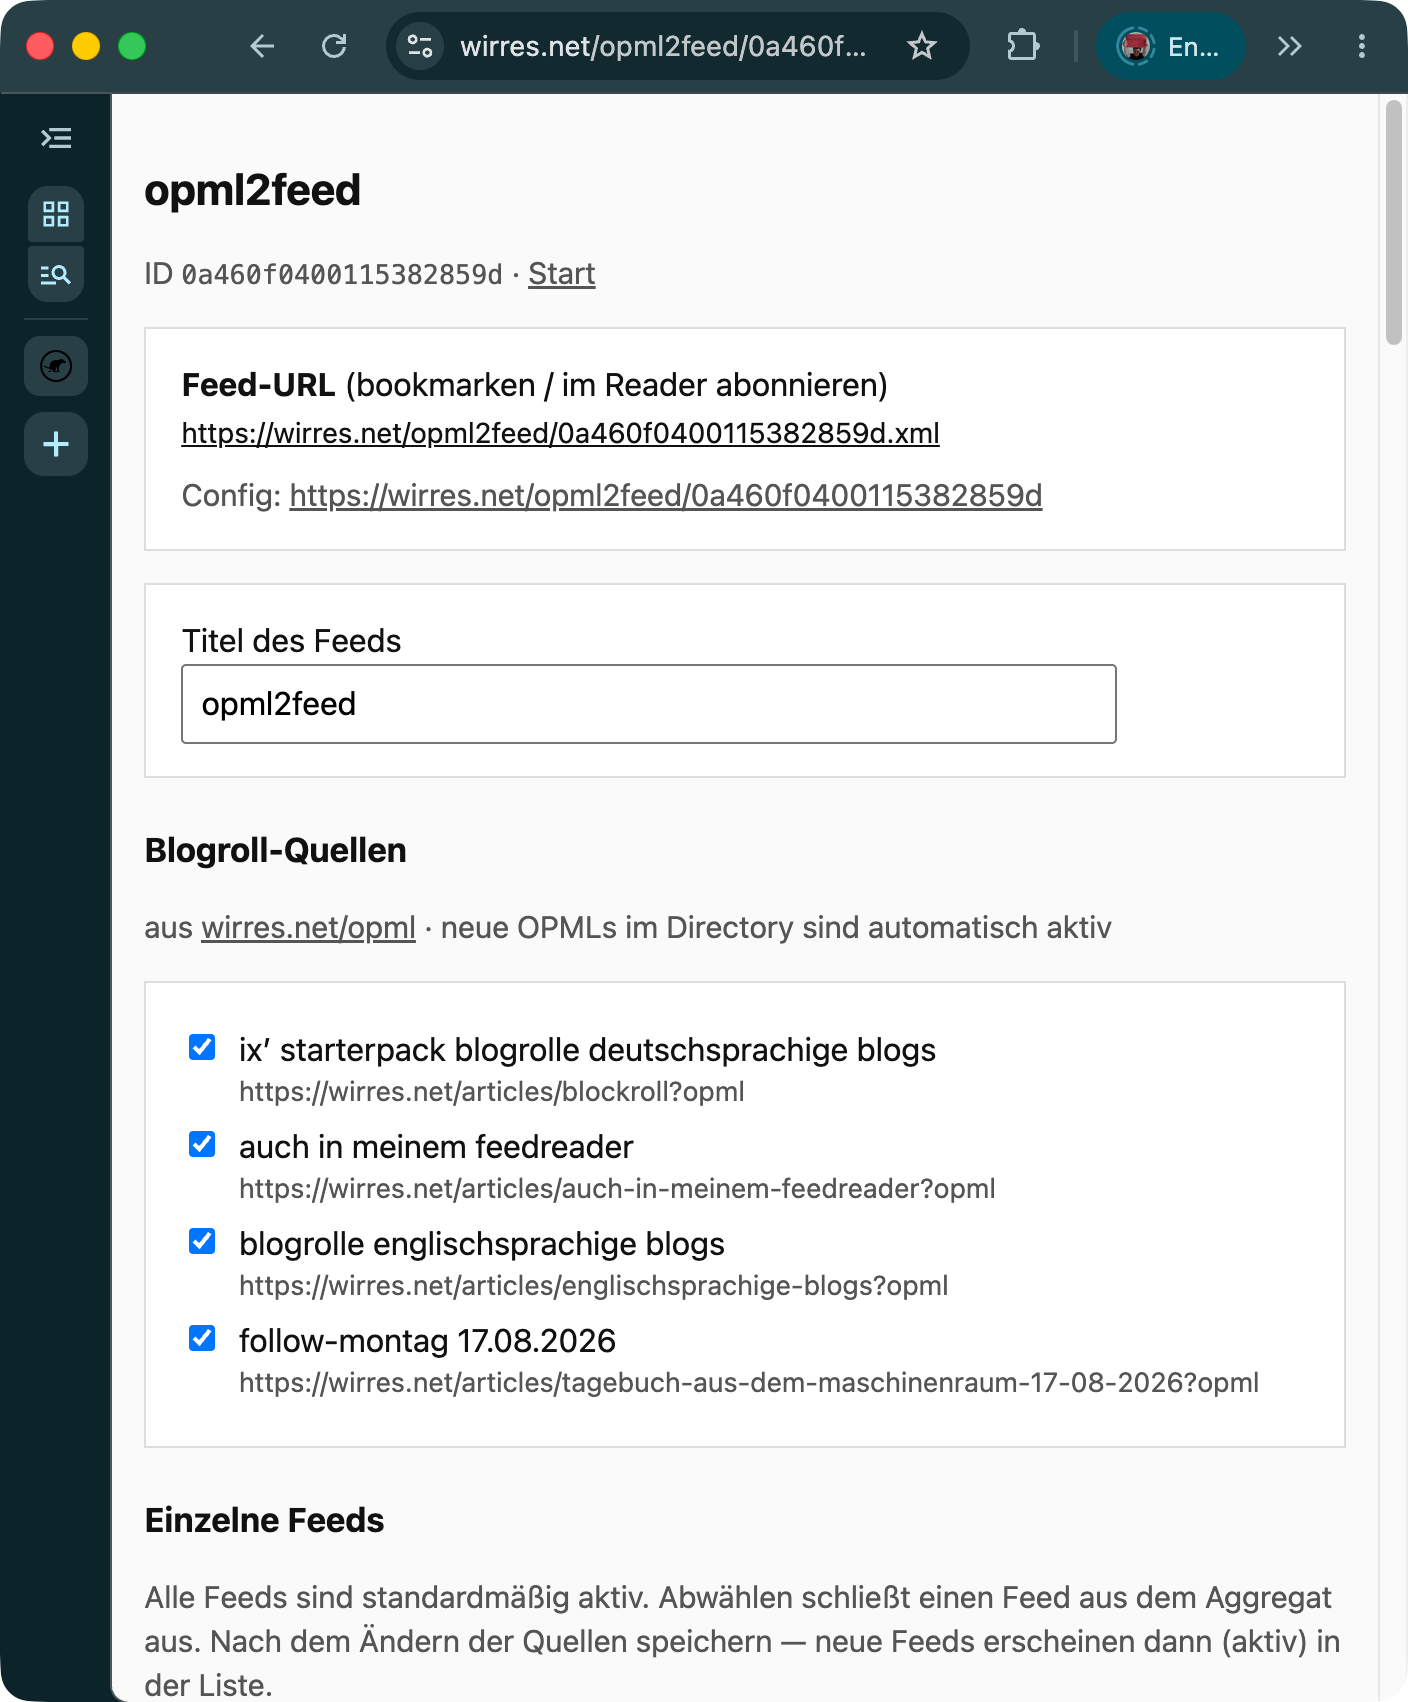
Task: Expand the sidebar with the menu icon
Action: (56, 138)
